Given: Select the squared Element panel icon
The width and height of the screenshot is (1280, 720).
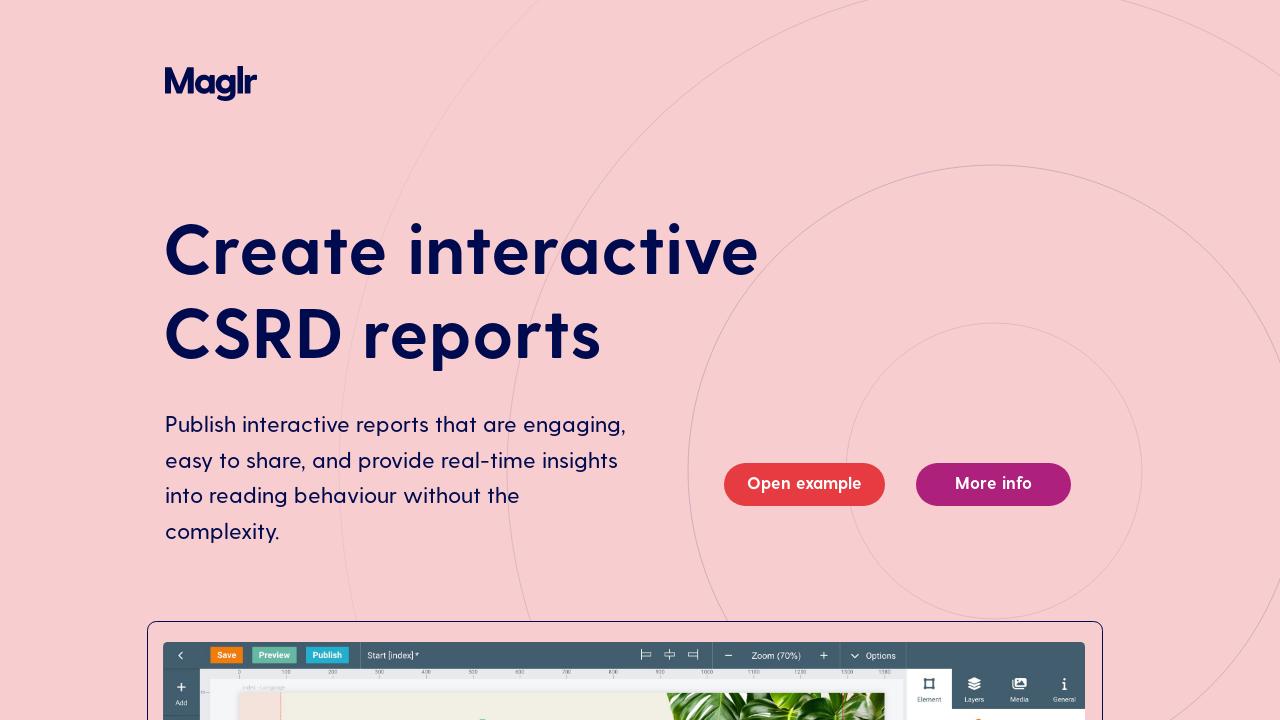Looking at the screenshot, I should (929, 685).
